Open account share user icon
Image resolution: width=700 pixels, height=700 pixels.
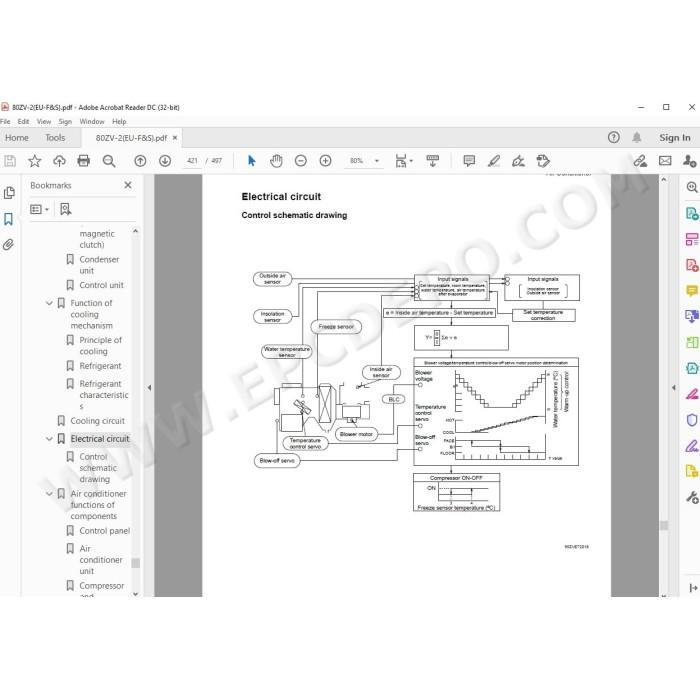[690, 161]
